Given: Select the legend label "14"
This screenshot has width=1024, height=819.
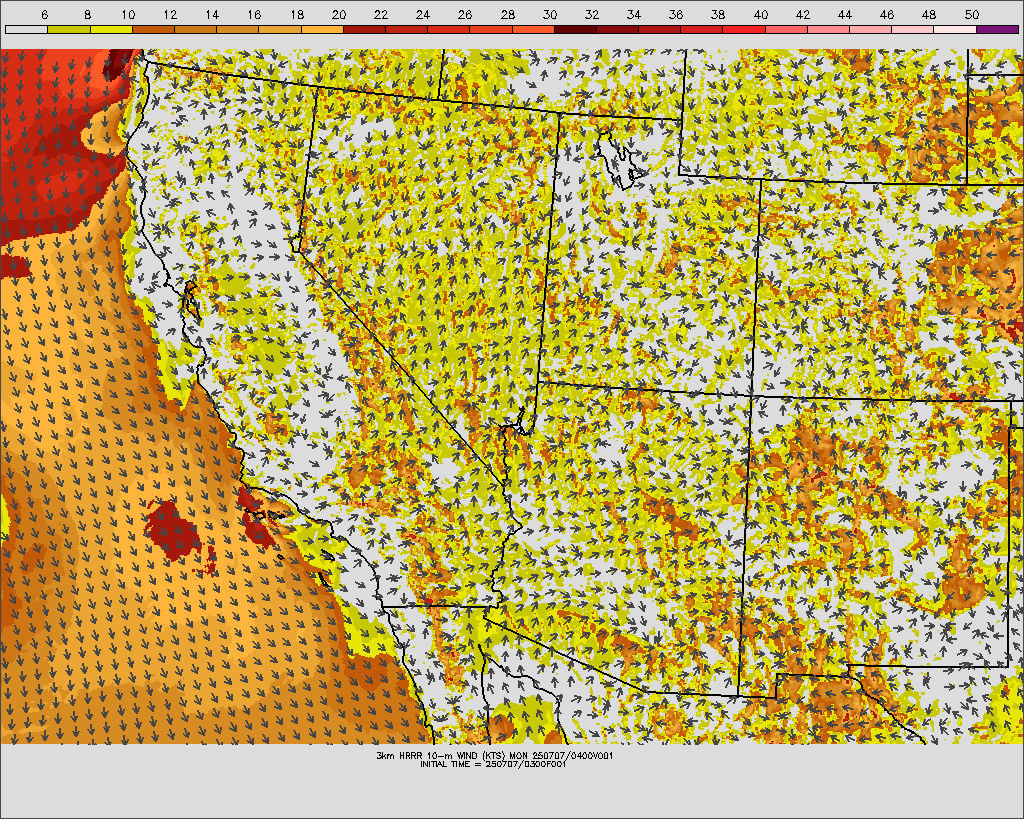Looking at the screenshot, I should (212, 14).
